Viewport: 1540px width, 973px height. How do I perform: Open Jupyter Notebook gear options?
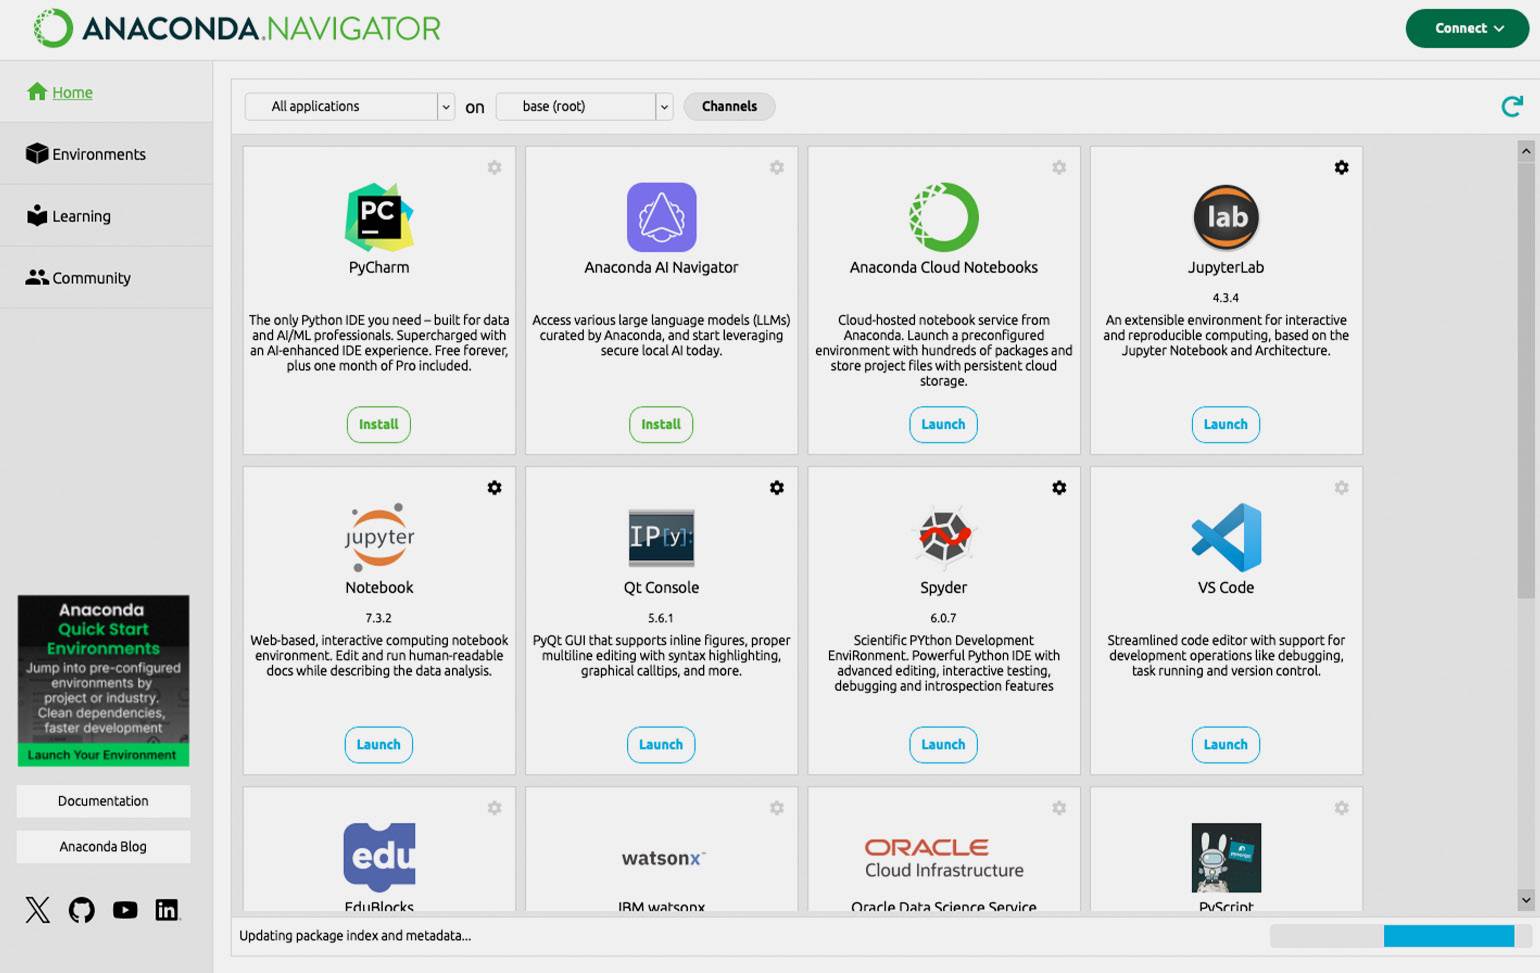494,488
